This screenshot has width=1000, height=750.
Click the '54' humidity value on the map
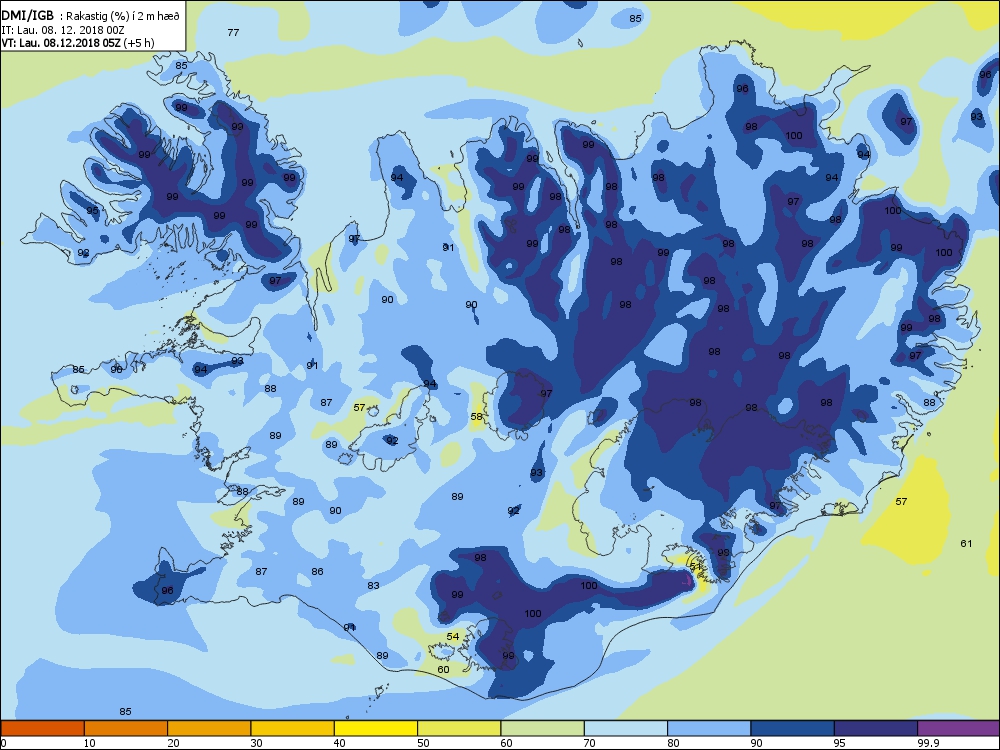453,636
